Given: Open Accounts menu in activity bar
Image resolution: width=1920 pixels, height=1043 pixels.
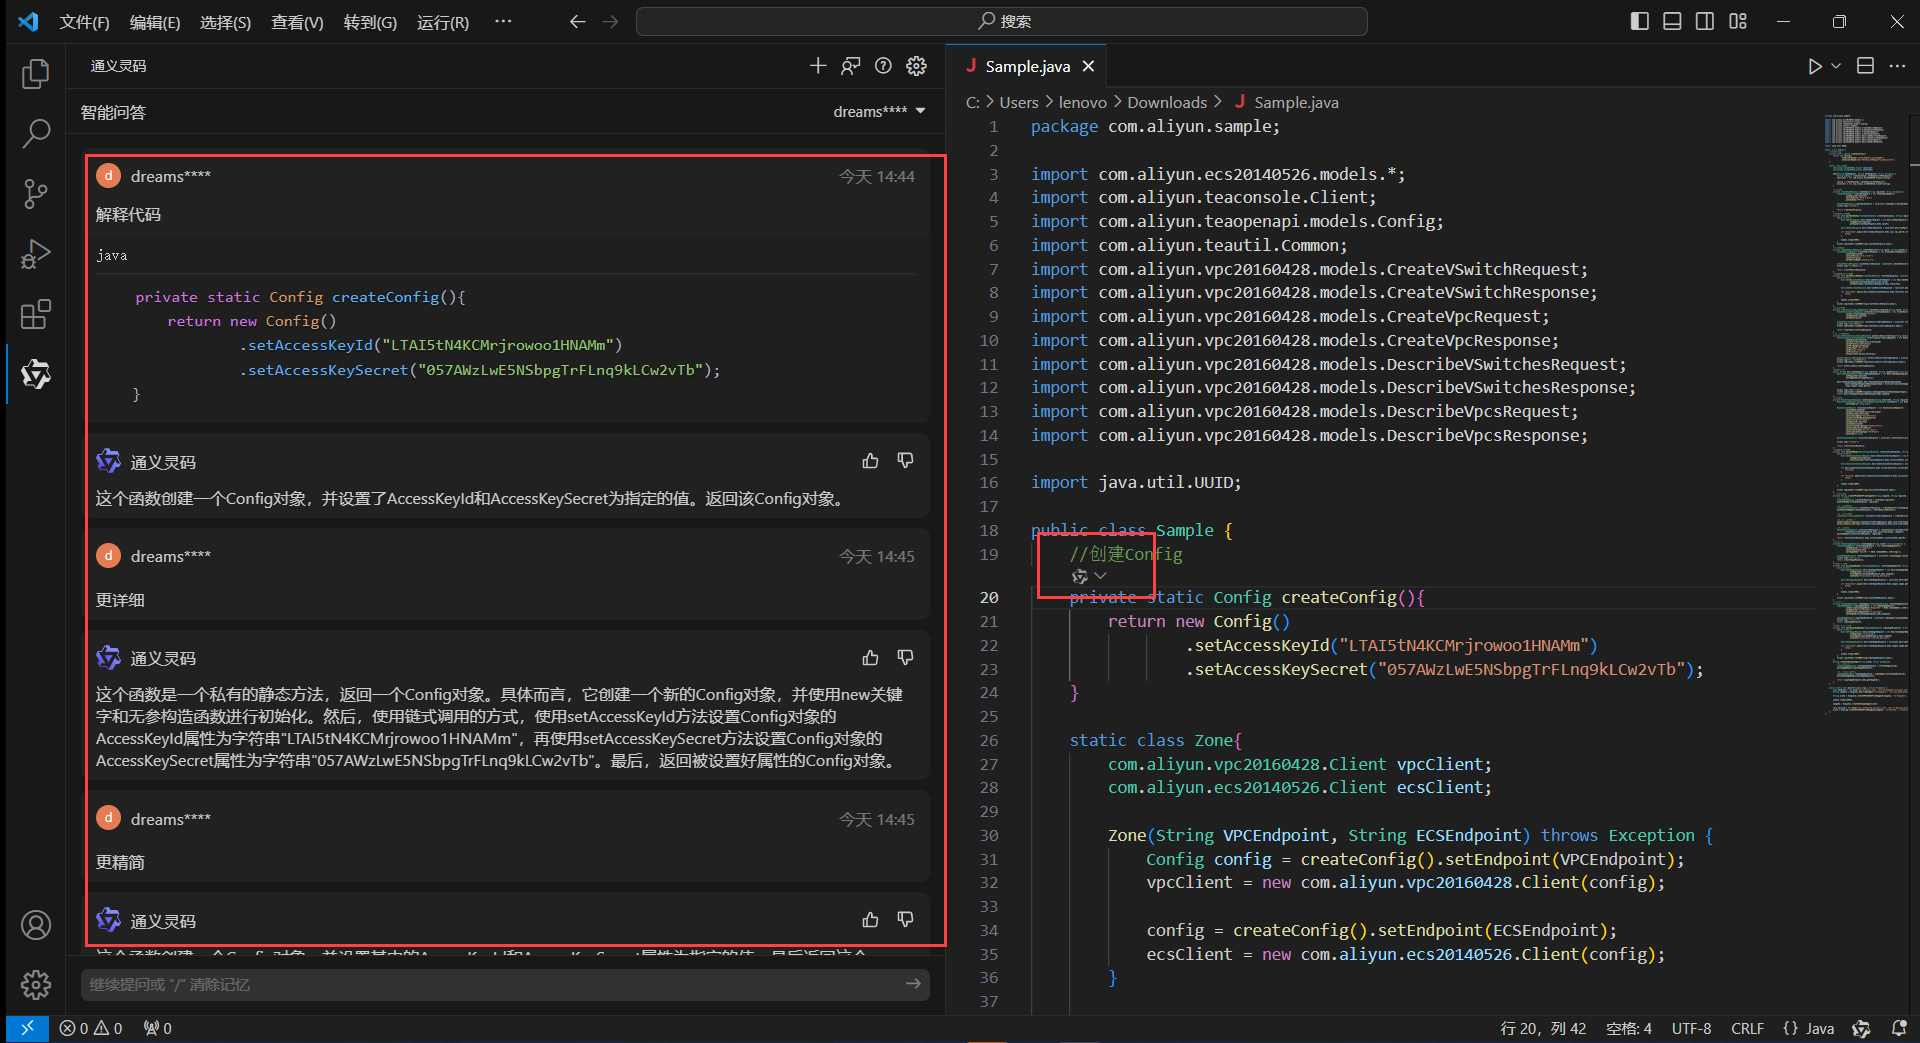Looking at the screenshot, I should pyautogui.click(x=36, y=925).
